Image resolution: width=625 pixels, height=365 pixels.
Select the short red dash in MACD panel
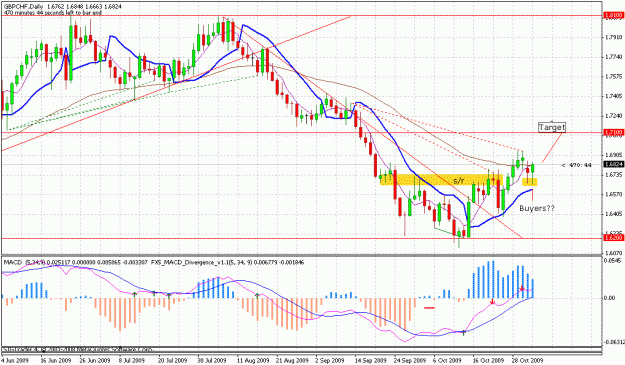pos(429,308)
